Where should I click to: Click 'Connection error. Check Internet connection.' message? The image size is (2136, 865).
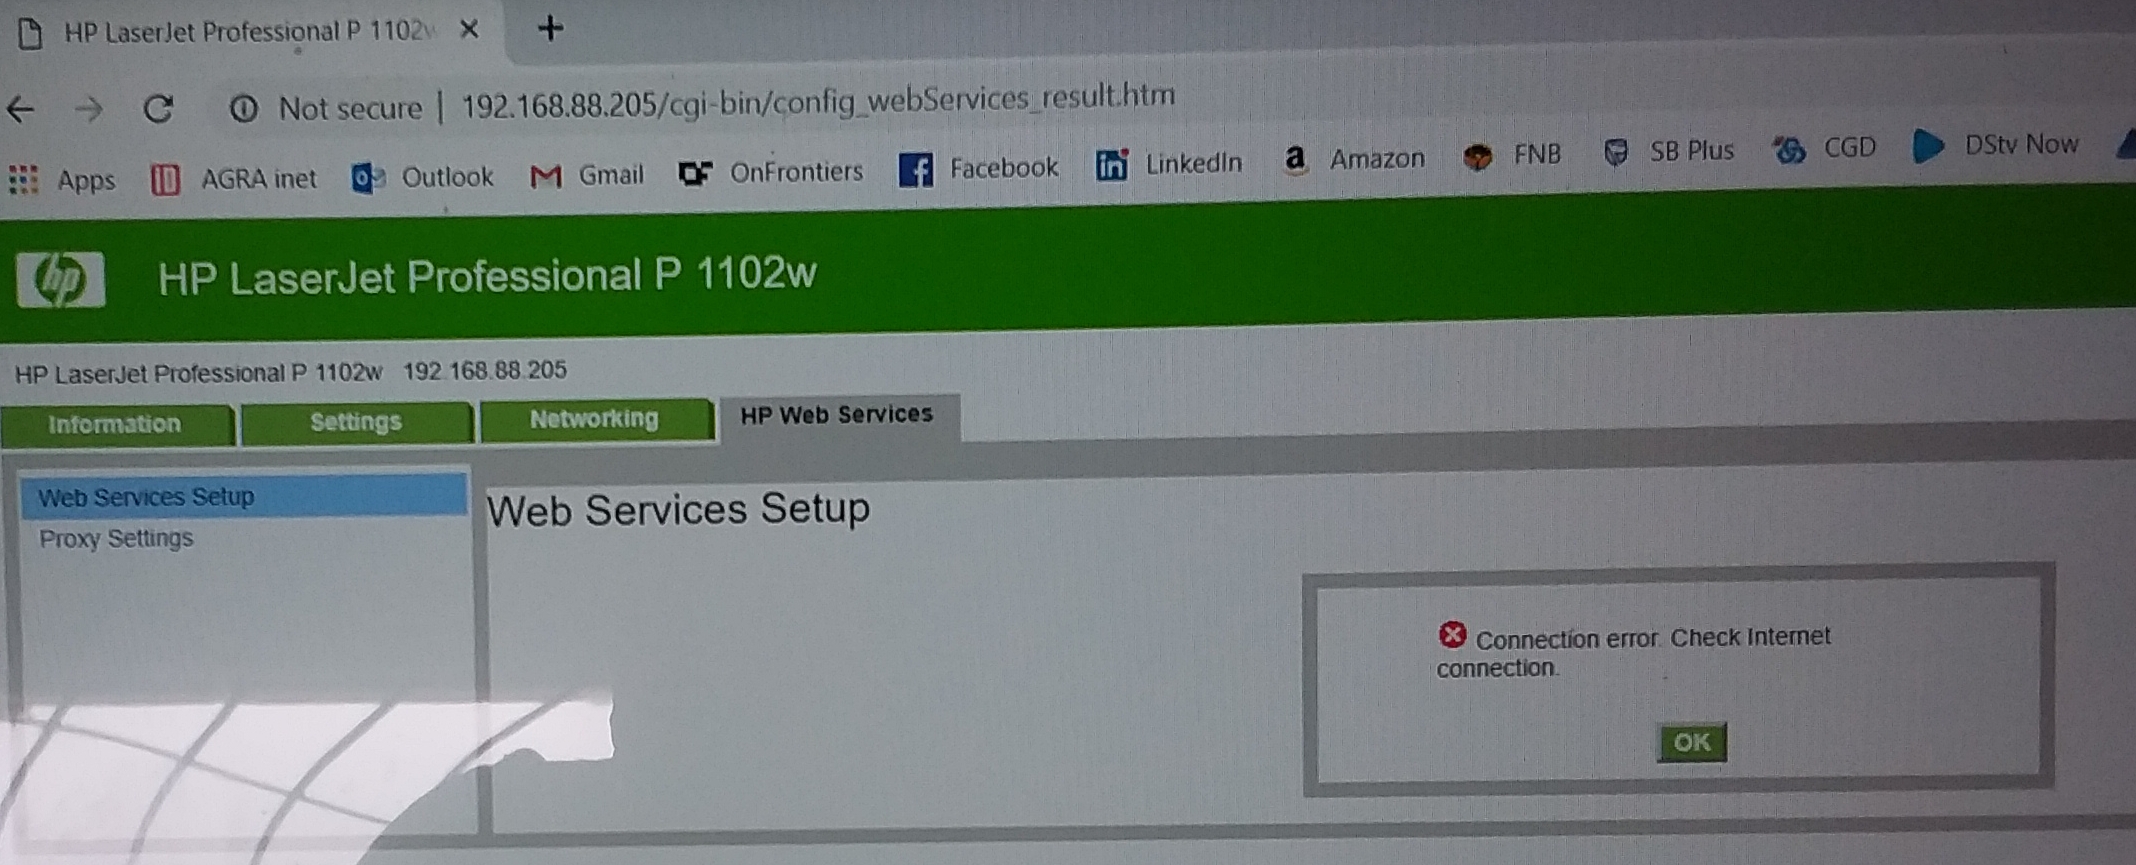(x=1633, y=652)
